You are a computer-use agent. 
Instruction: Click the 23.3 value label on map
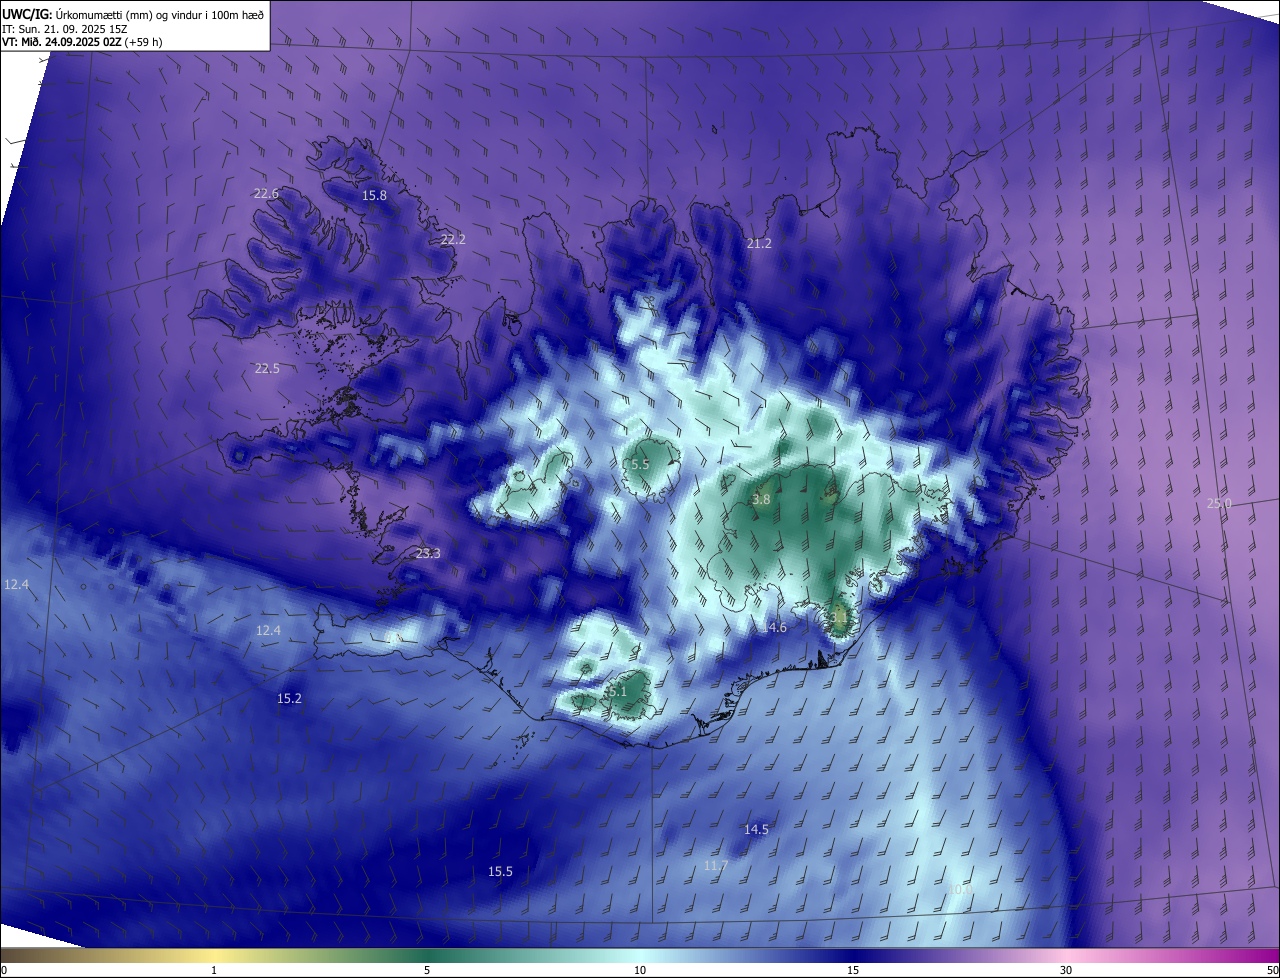(428, 553)
